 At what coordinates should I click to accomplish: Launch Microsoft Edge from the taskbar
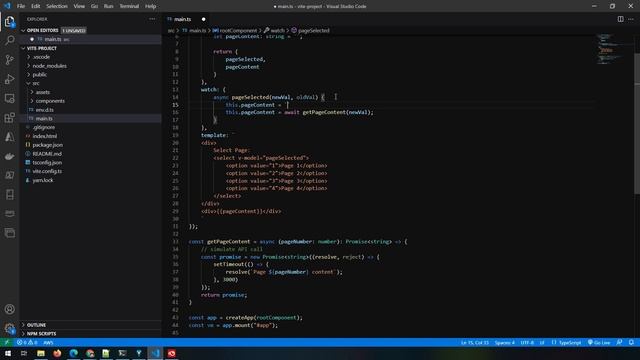(74, 353)
